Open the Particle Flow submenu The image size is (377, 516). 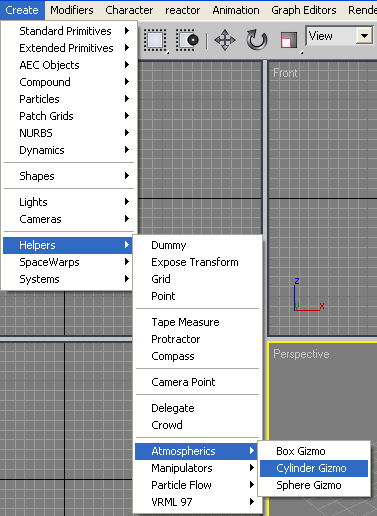click(197, 485)
